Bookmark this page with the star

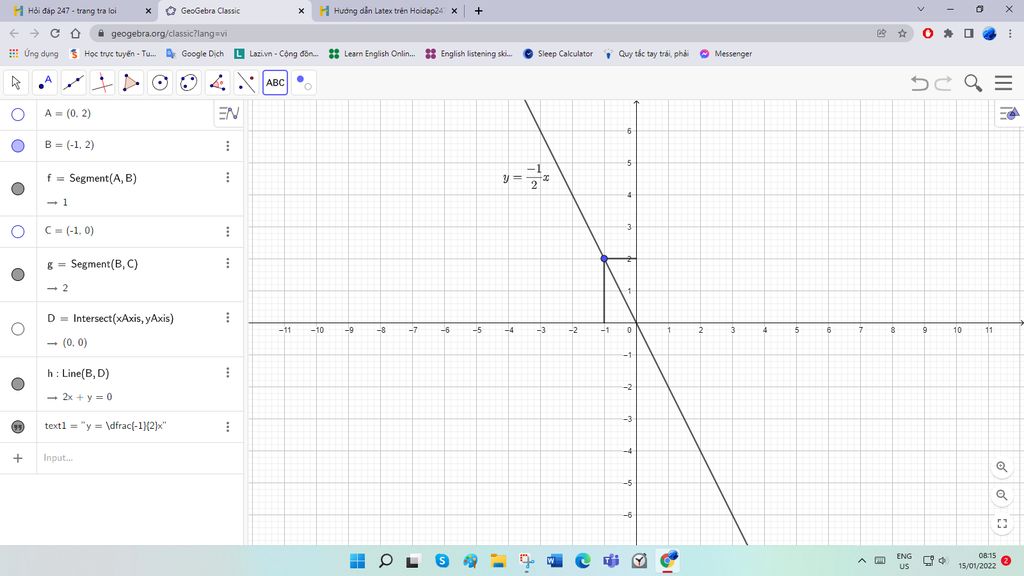click(902, 33)
